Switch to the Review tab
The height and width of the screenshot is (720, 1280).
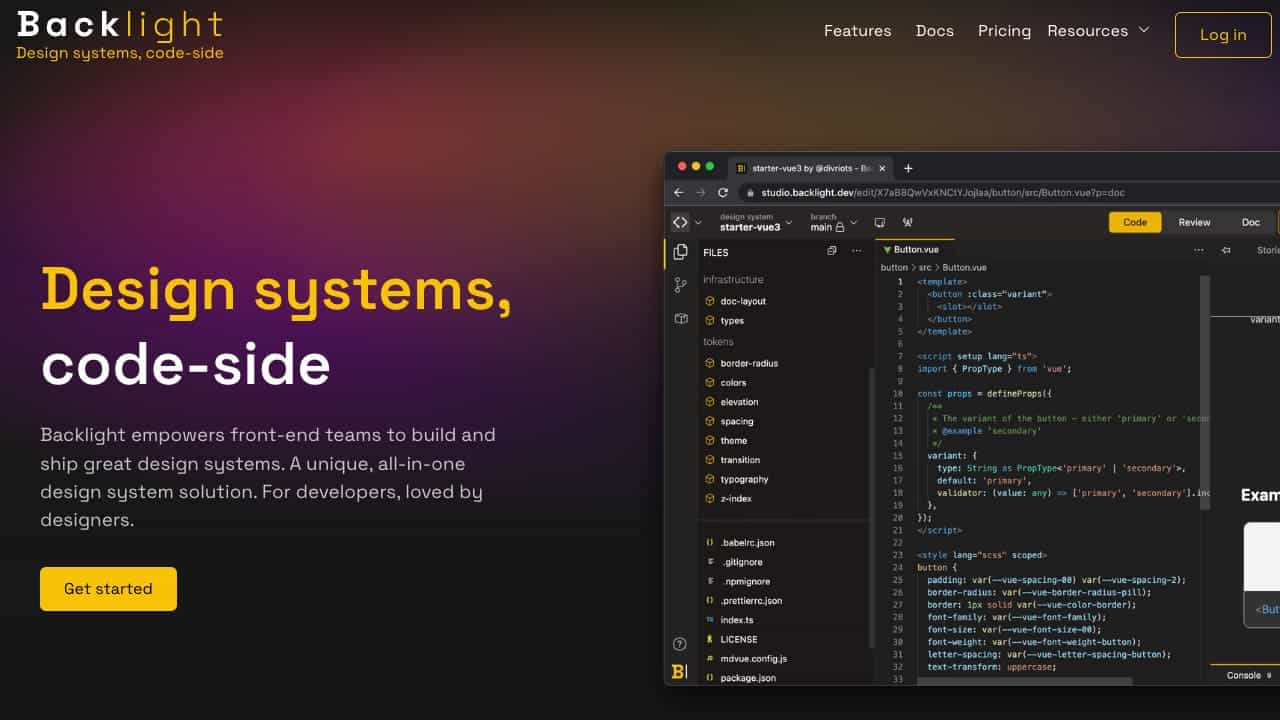click(x=1194, y=222)
